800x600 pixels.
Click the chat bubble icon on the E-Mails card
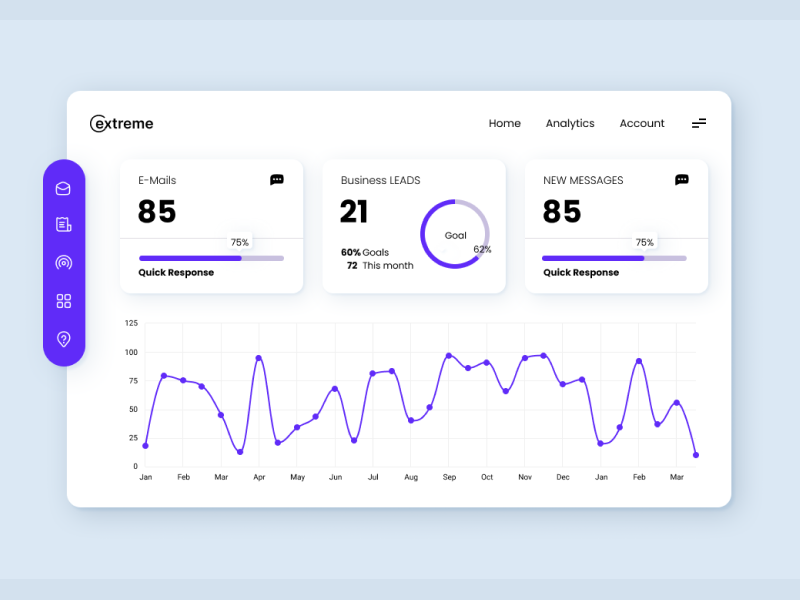click(x=277, y=180)
